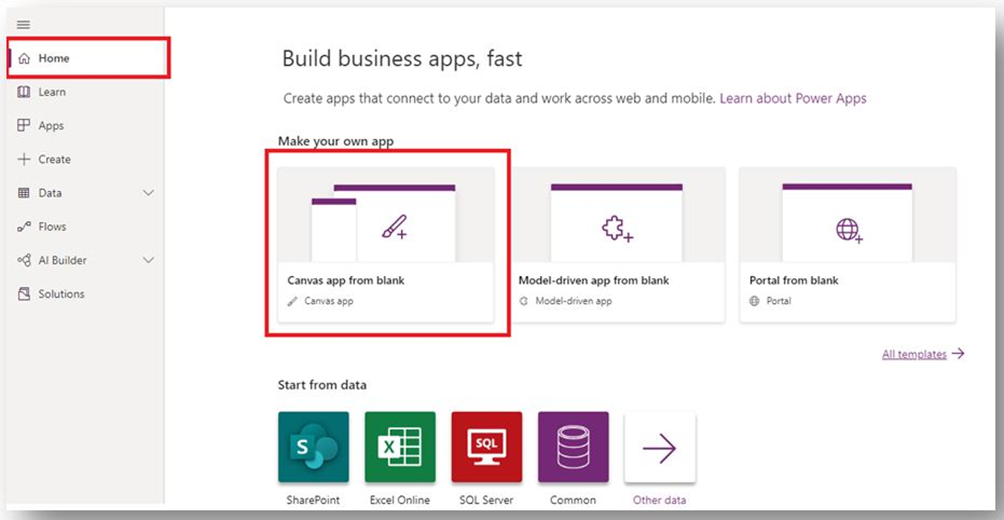The image size is (1004, 520).
Task: Open Flows from the sidebar
Action: [52, 227]
